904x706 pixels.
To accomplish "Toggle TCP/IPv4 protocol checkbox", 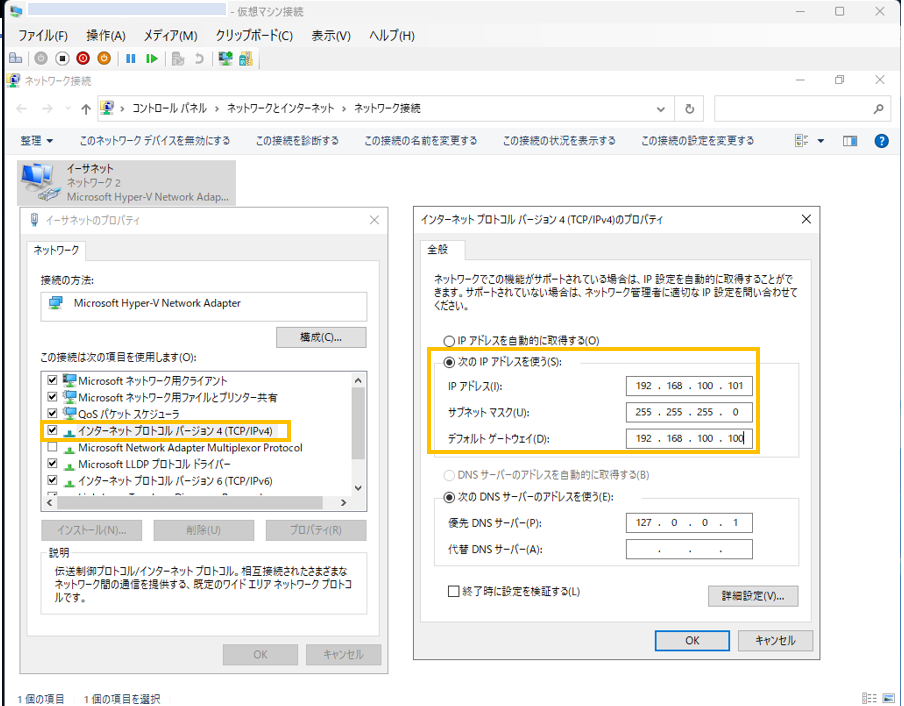I will 52,430.
